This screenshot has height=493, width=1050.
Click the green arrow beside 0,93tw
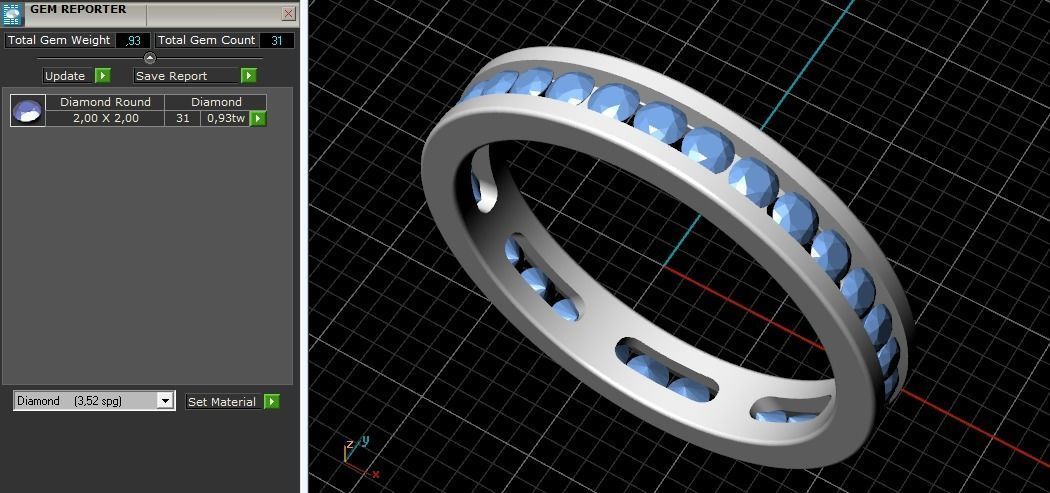coord(258,119)
